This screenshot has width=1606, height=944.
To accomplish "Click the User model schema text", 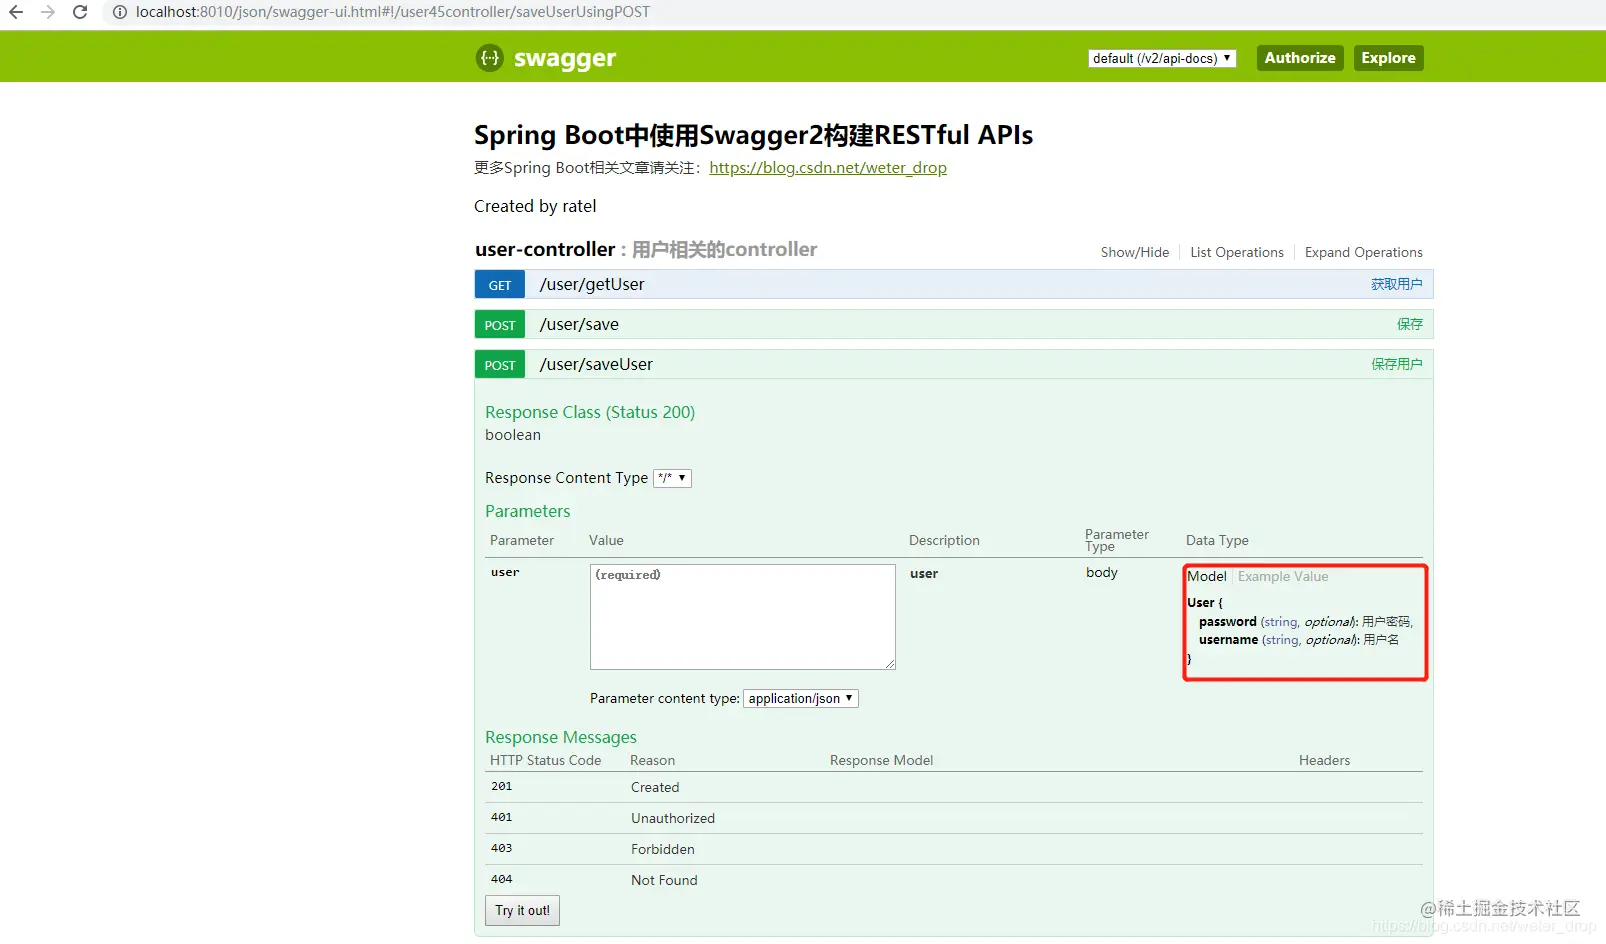I will point(1300,631).
